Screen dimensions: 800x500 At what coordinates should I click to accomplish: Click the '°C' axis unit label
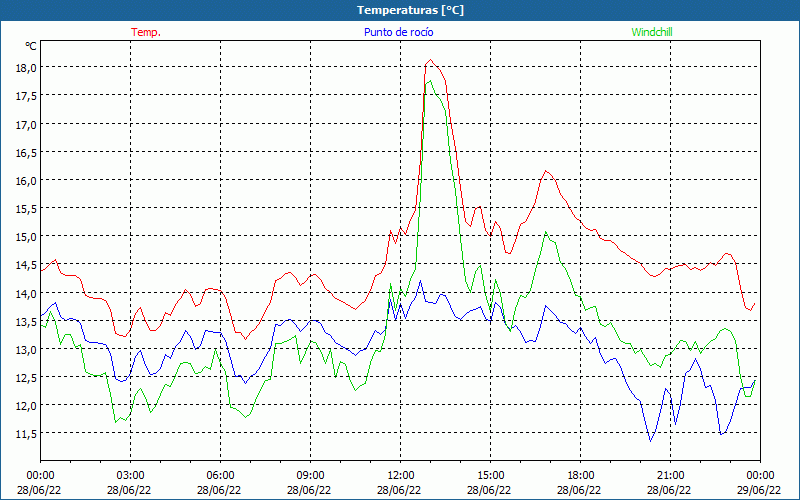pos(31,46)
